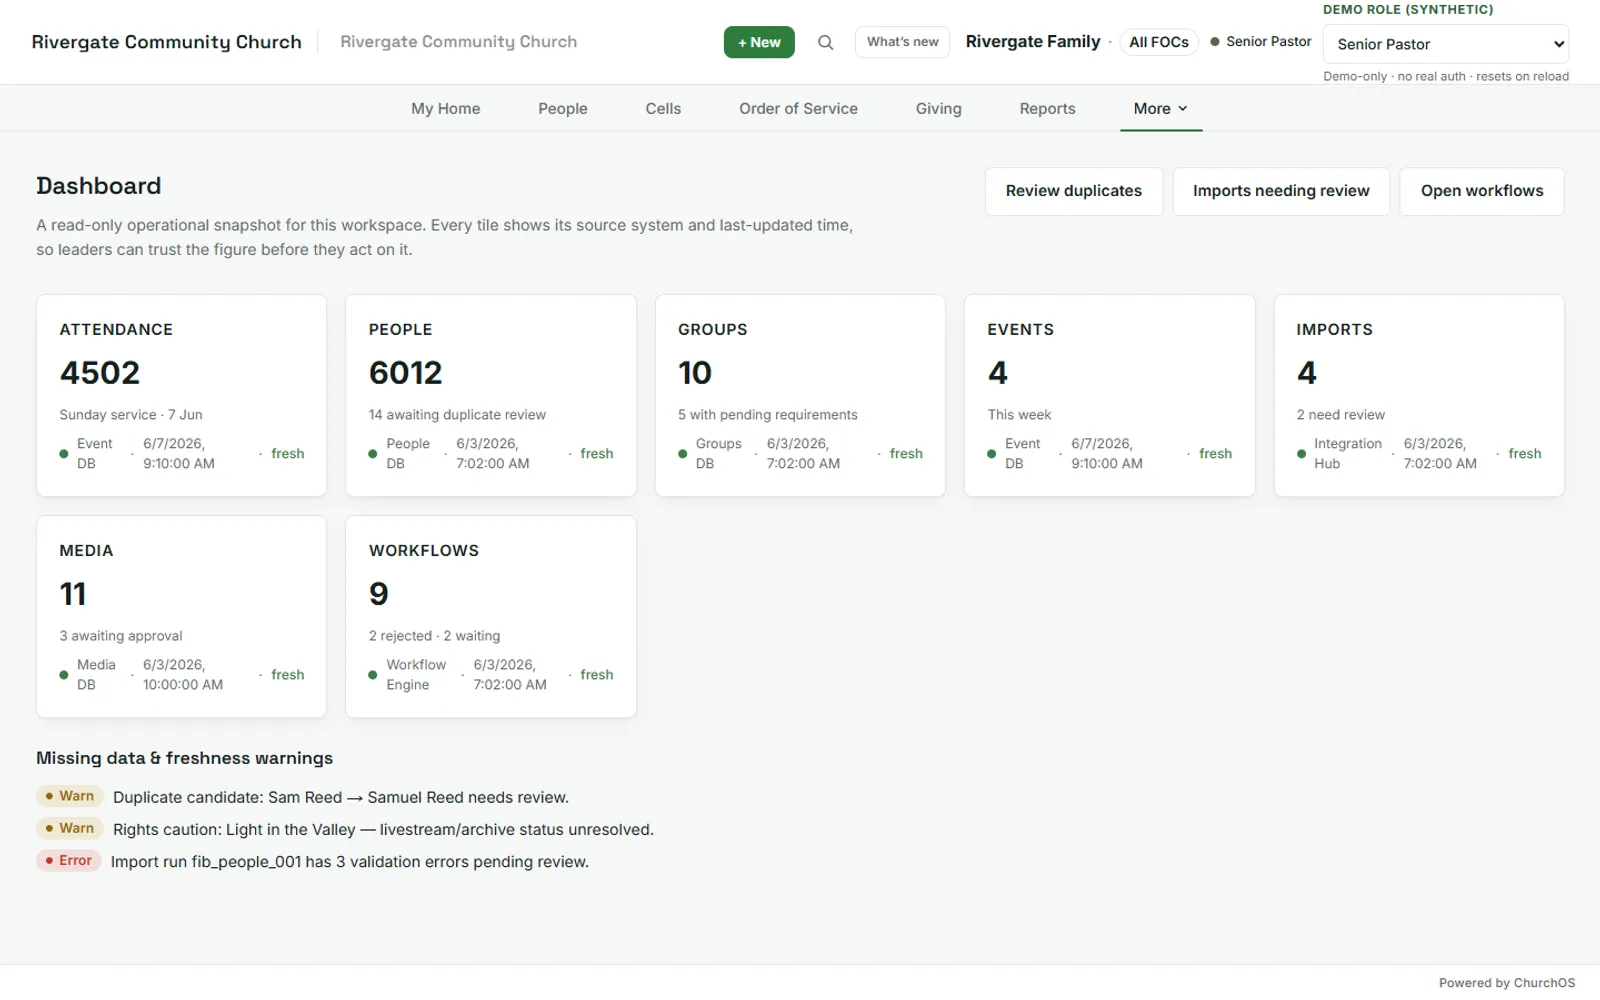
Task: Click Open workflows button
Action: pos(1482,191)
